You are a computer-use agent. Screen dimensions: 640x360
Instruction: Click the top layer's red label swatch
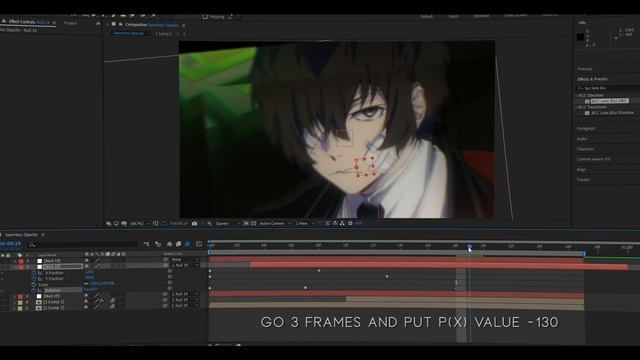point(21,261)
